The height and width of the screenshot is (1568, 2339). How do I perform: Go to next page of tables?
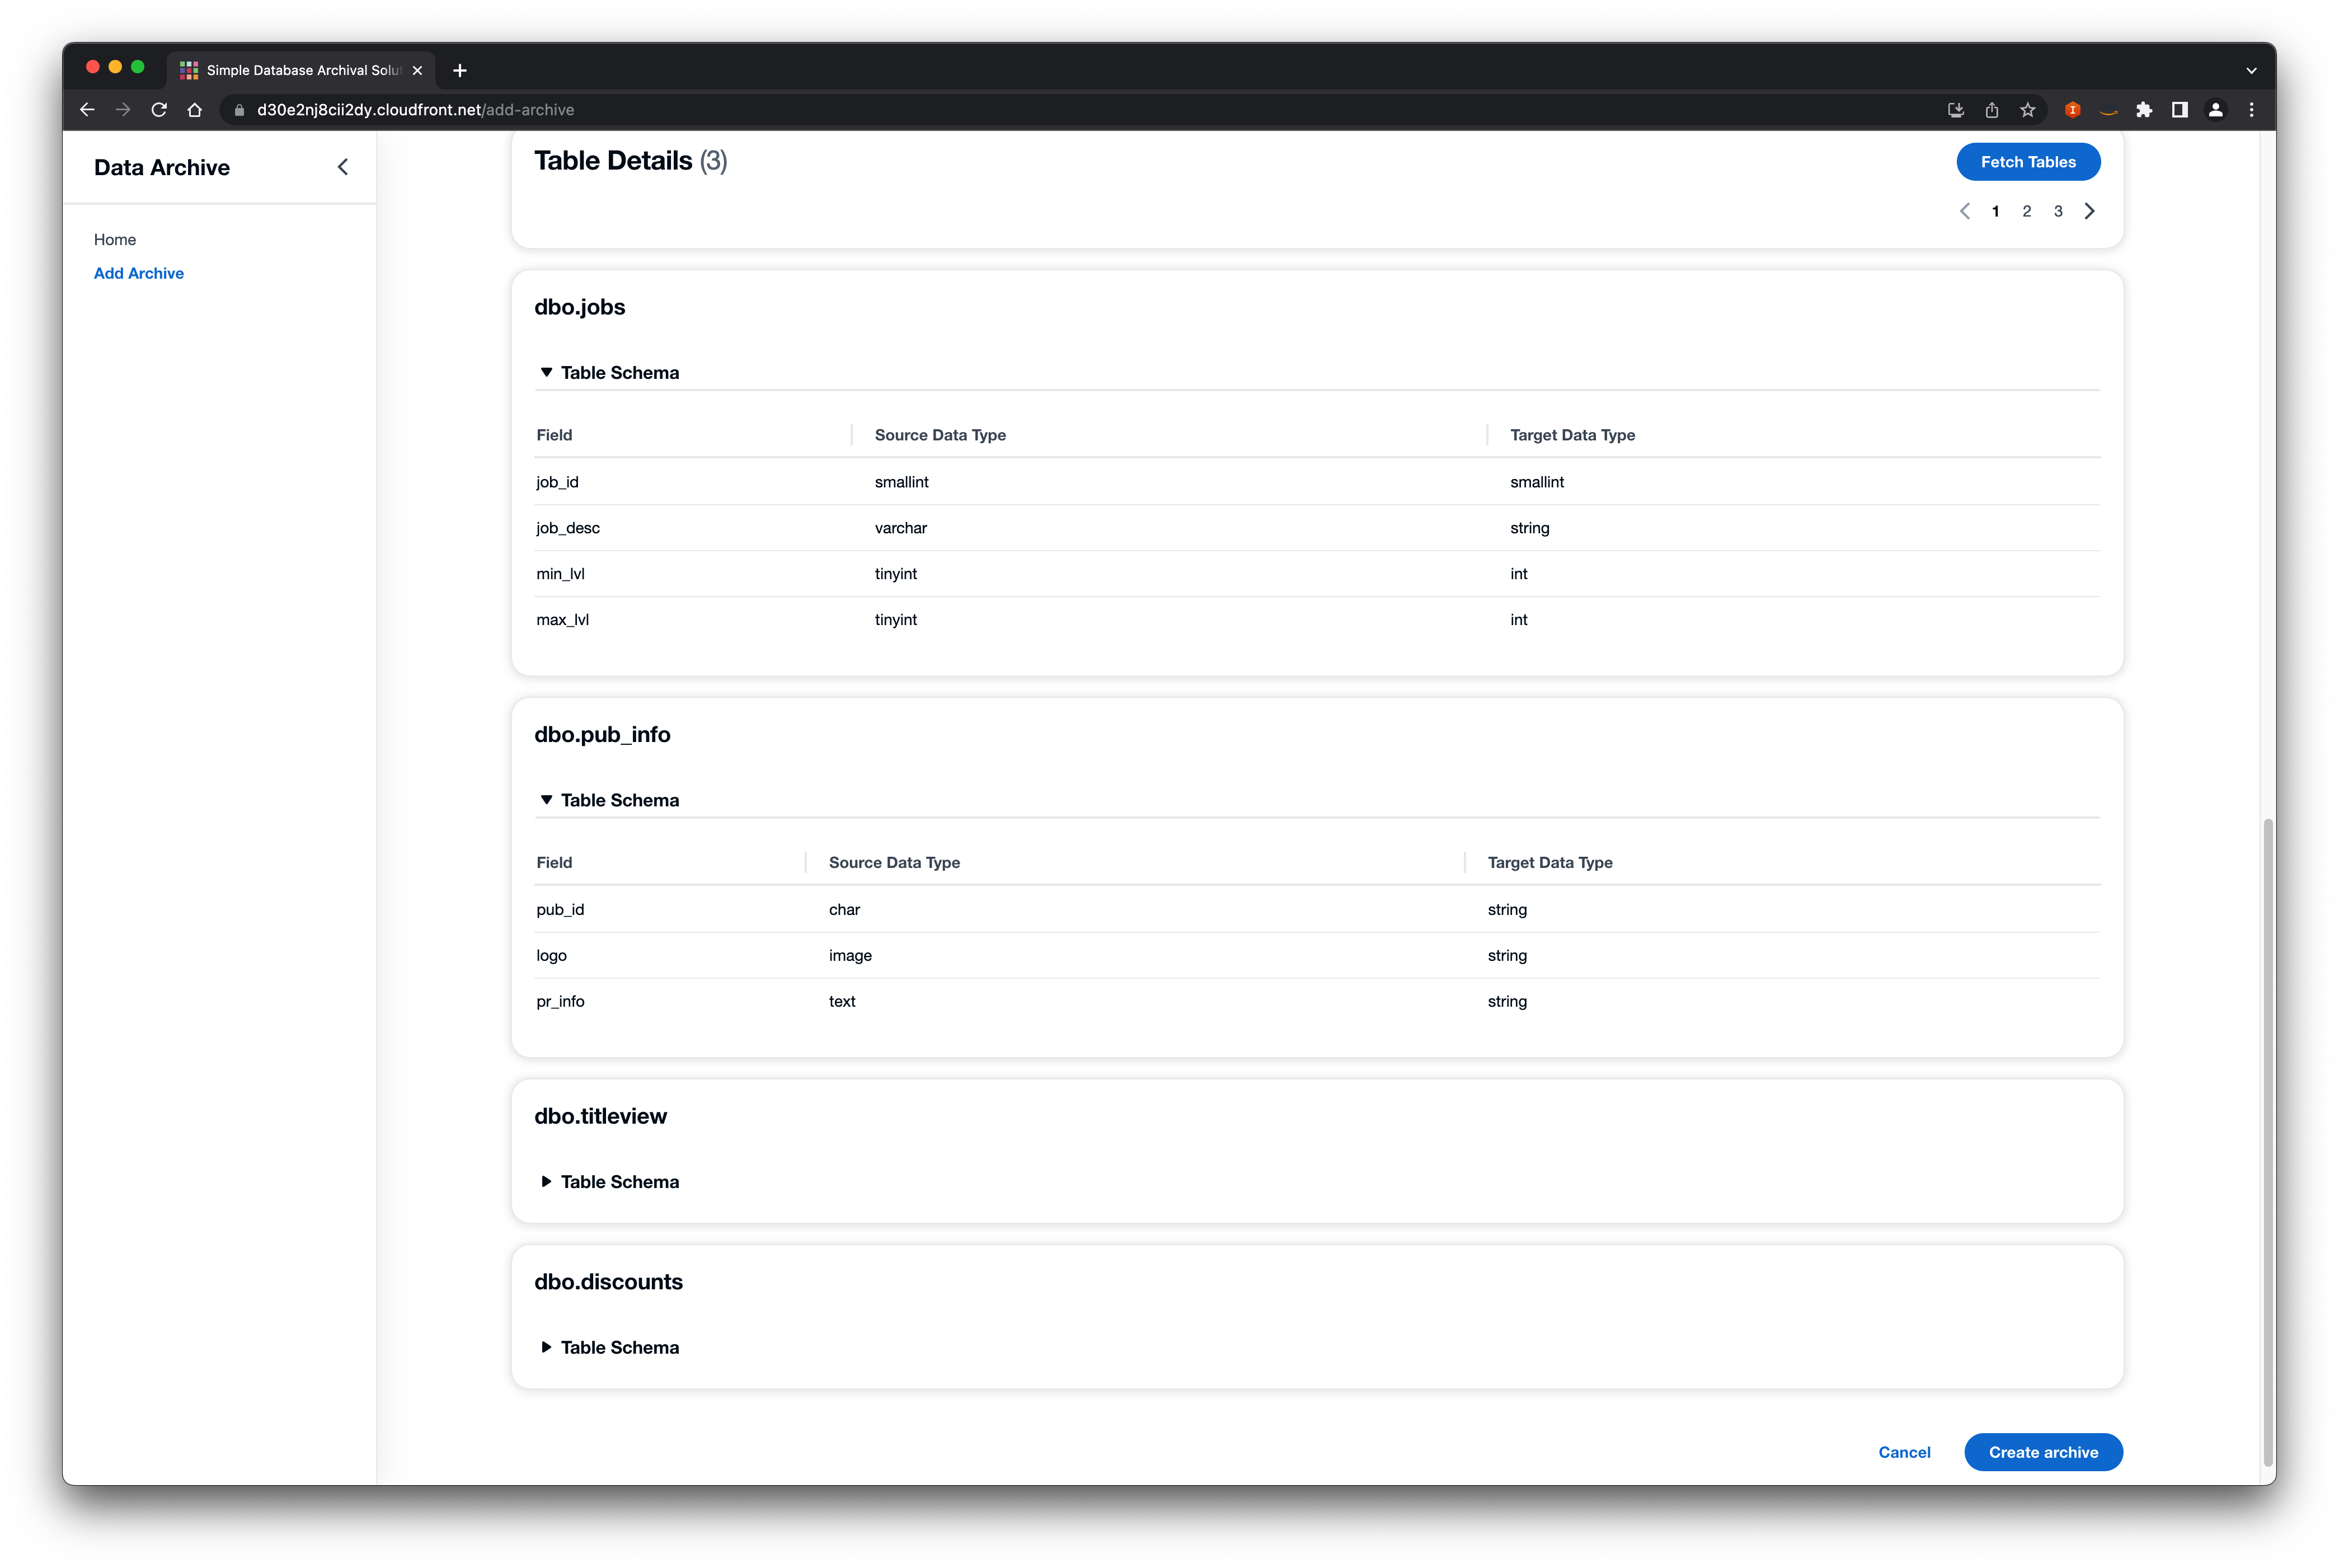pyautogui.click(x=2090, y=211)
